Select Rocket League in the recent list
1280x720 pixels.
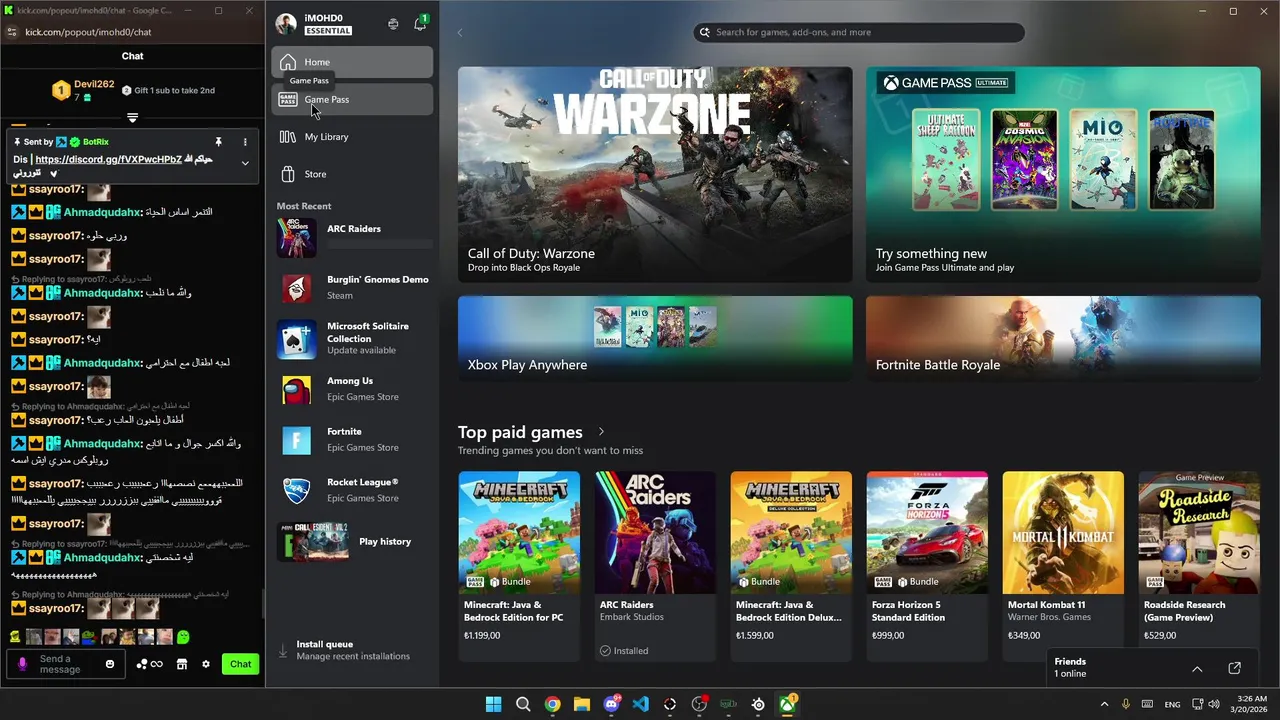(354, 490)
